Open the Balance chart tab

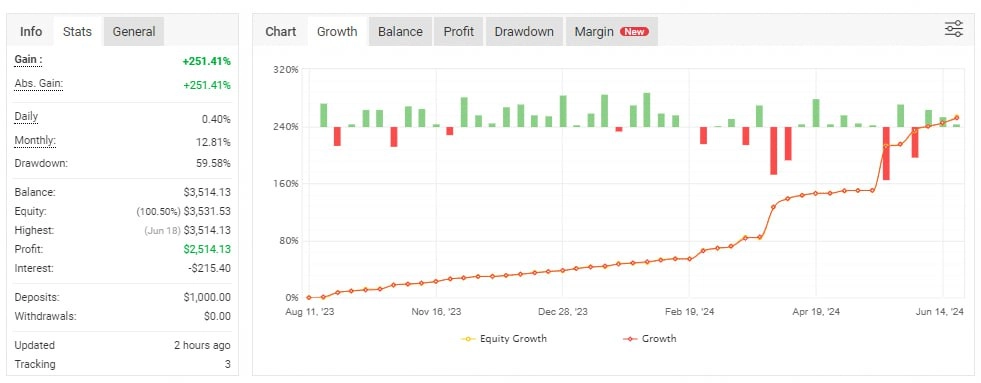click(x=400, y=31)
